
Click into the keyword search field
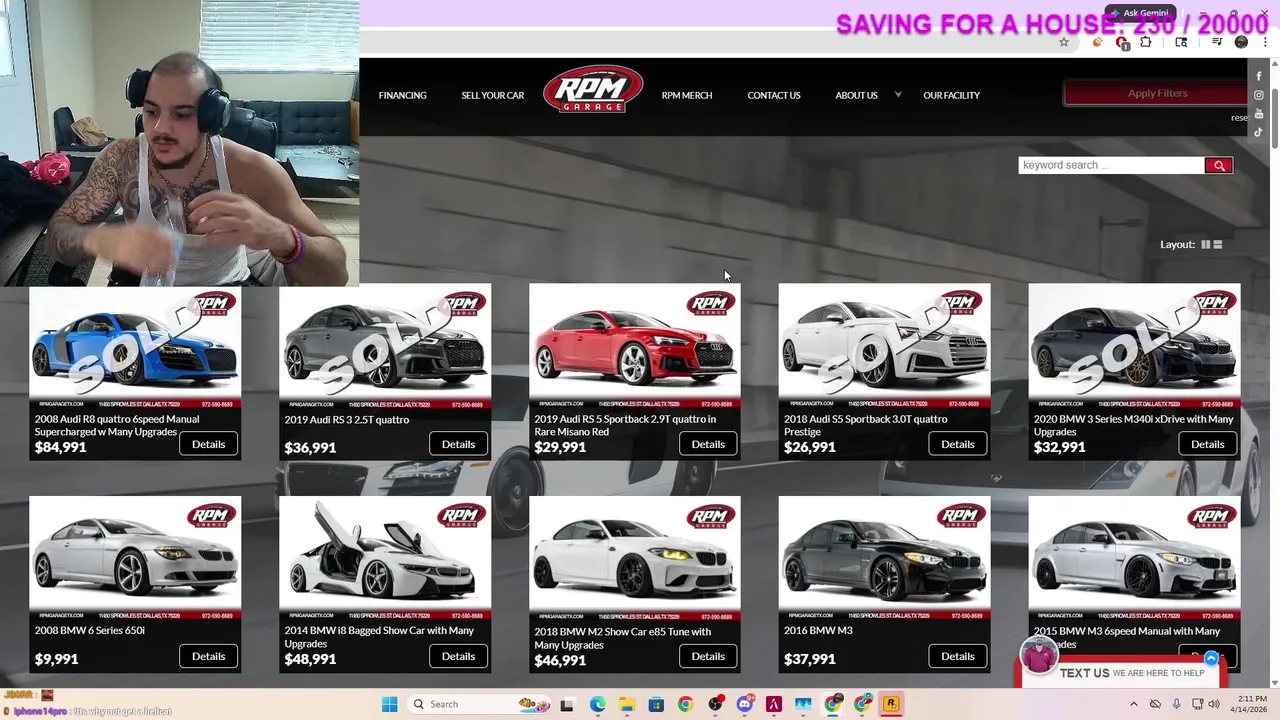click(x=1111, y=165)
